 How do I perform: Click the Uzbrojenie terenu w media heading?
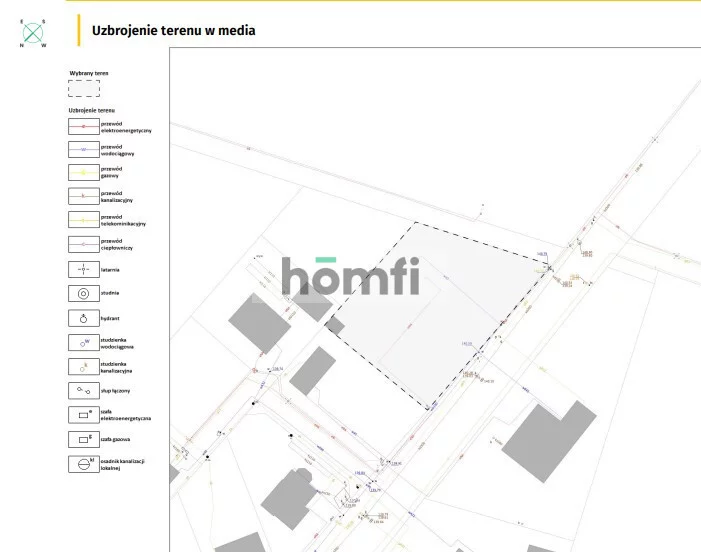coord(173,31)
